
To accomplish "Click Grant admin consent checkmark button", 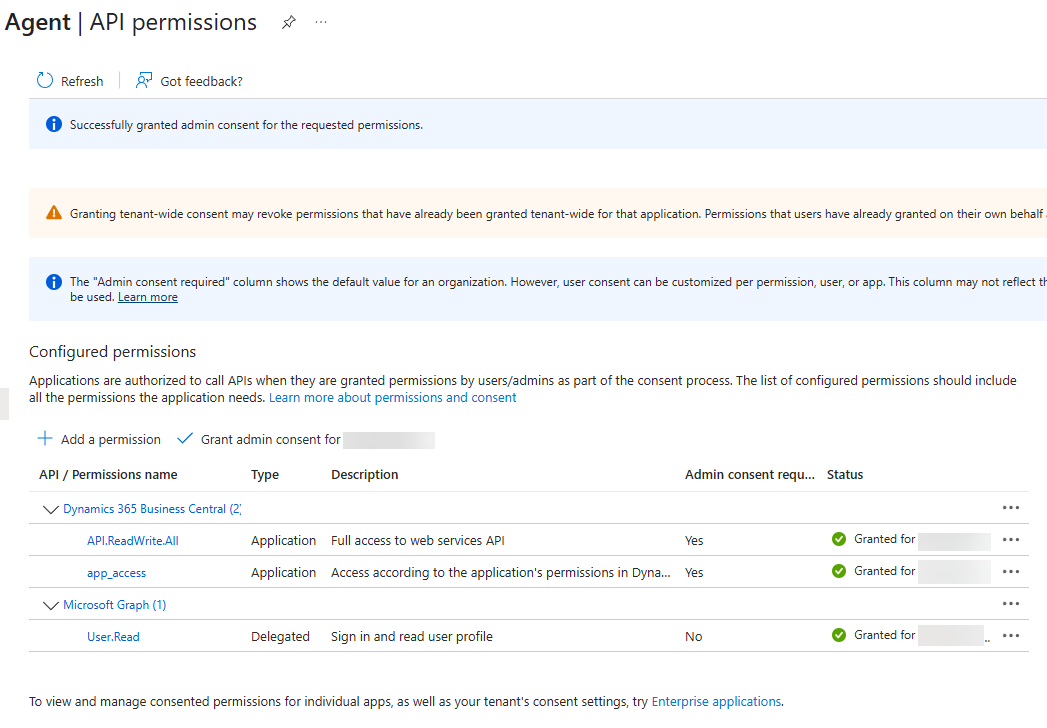I will pos(185,439).
